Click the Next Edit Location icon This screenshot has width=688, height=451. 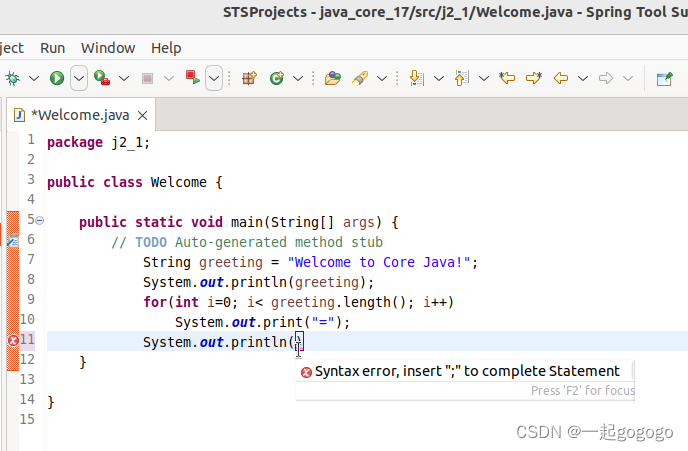click(534, 78)
